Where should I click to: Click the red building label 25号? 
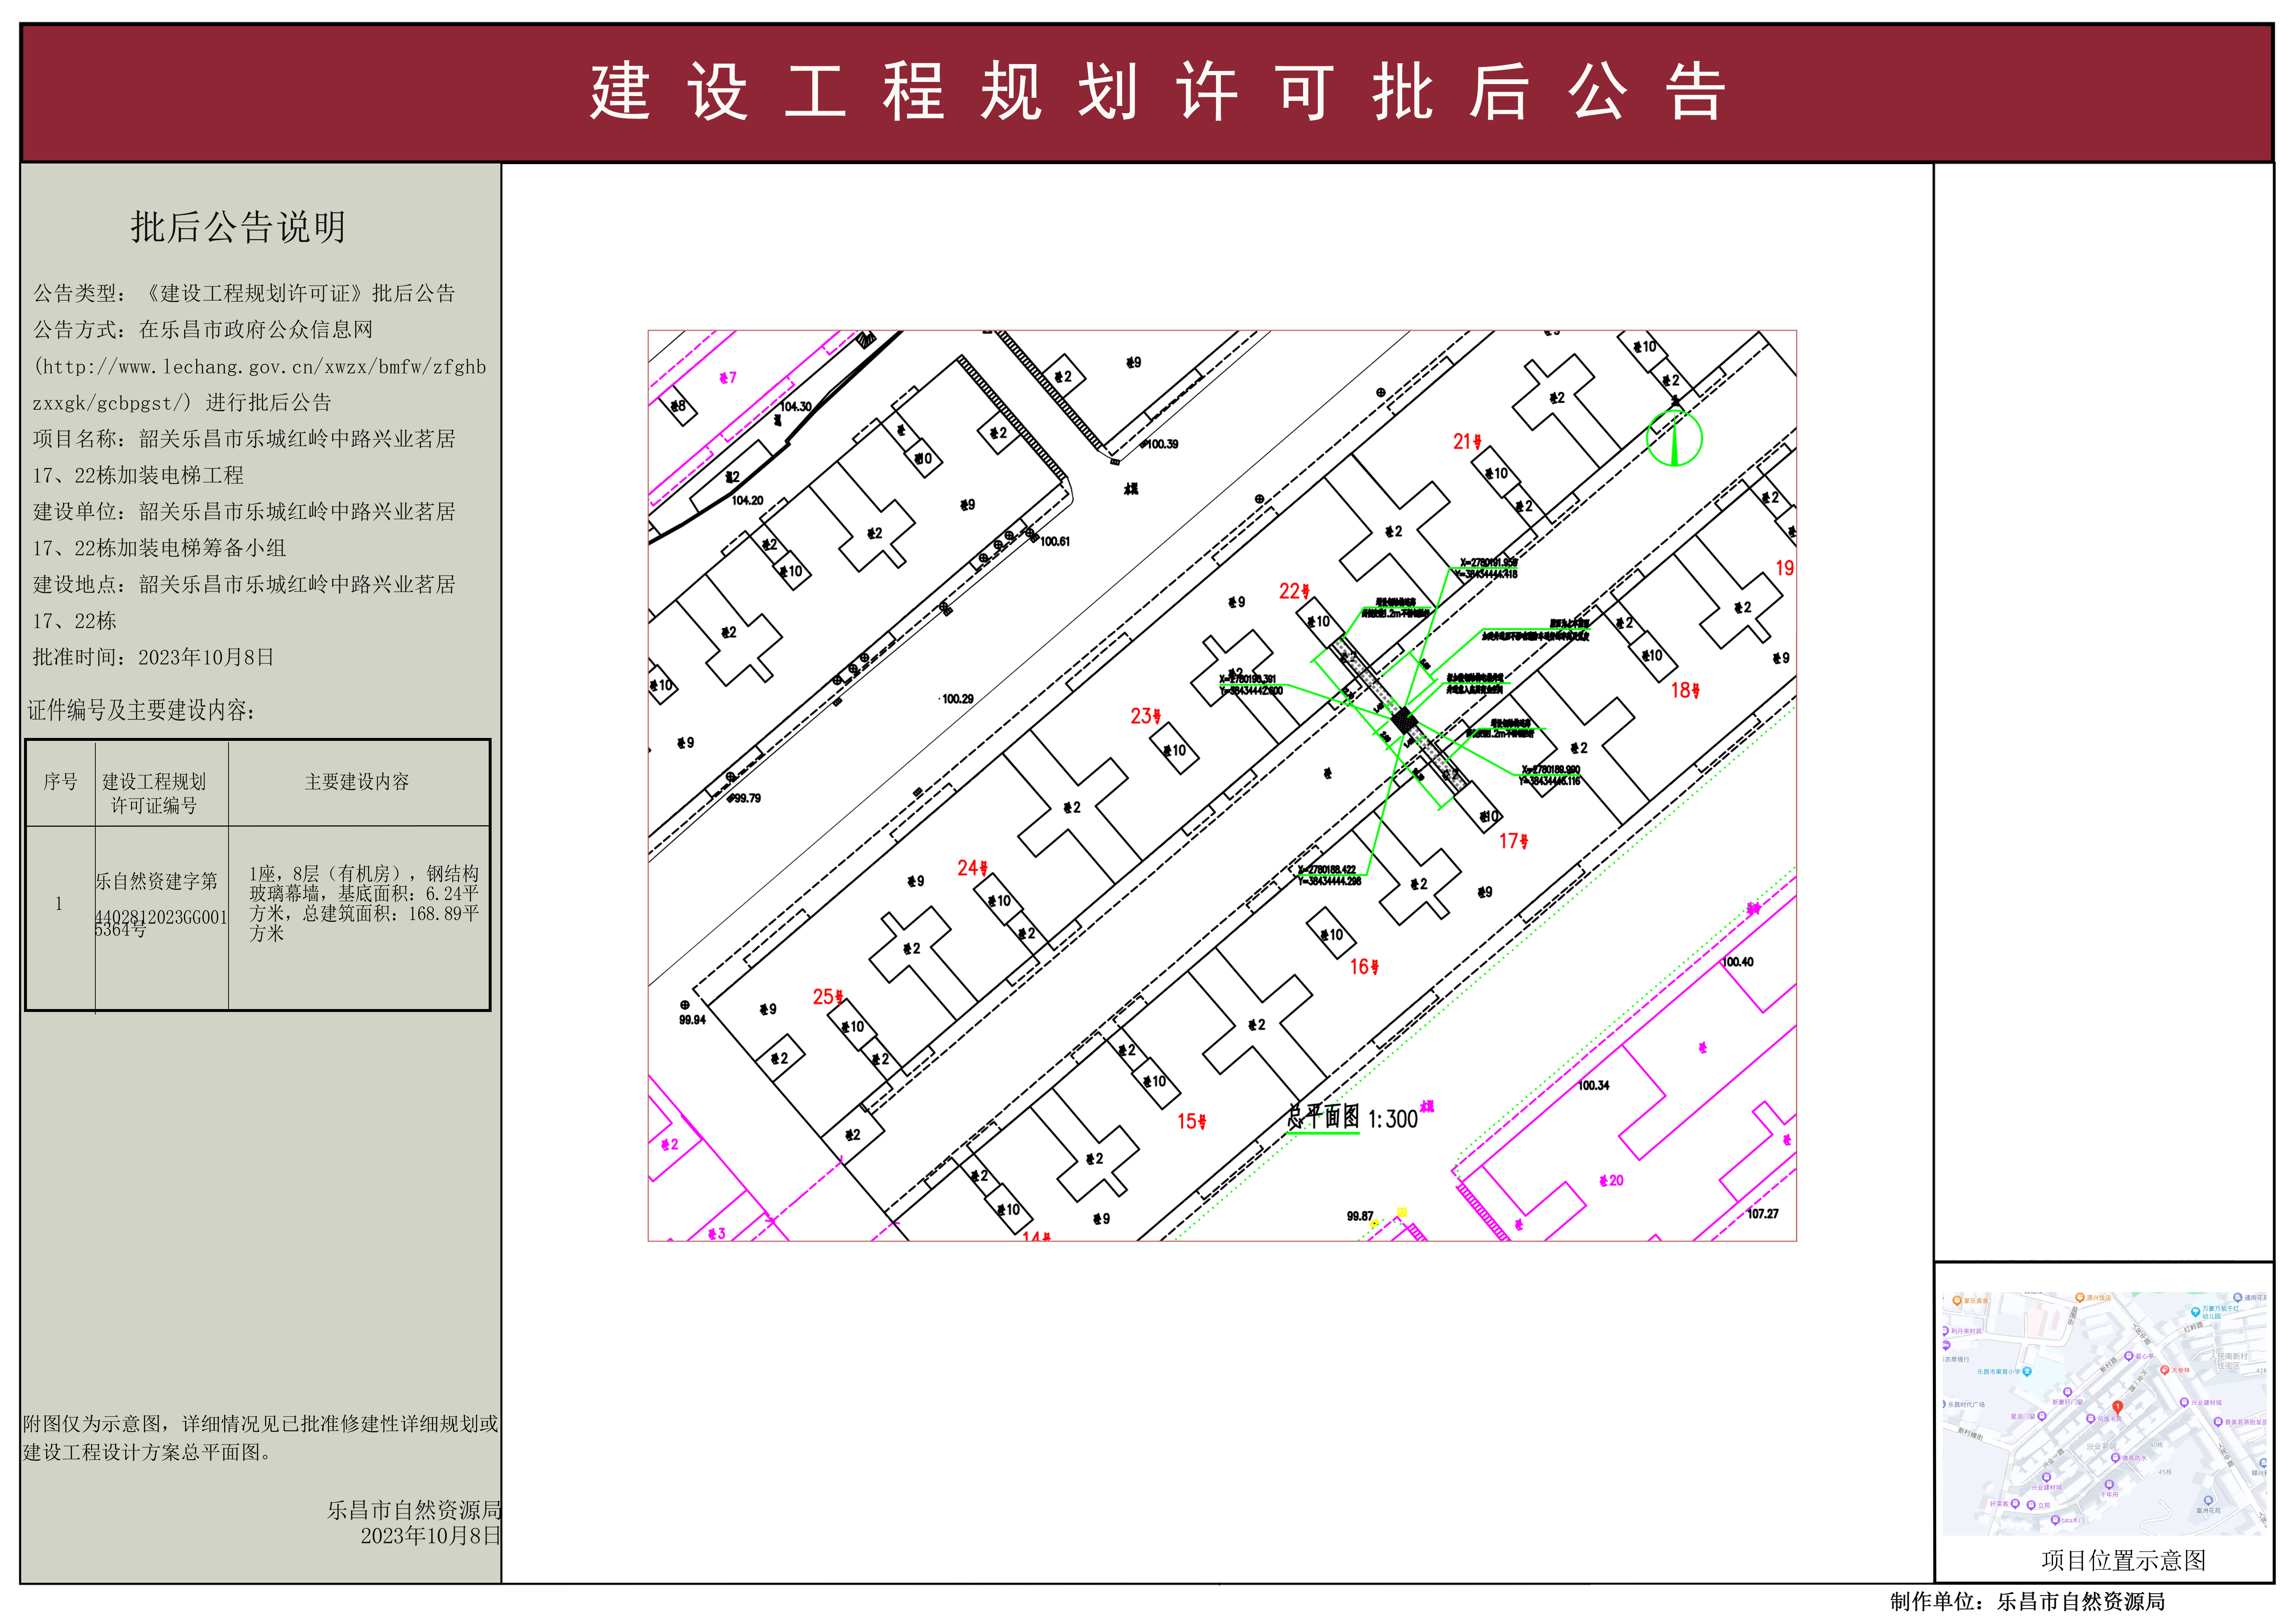click(x=828, y=997)
